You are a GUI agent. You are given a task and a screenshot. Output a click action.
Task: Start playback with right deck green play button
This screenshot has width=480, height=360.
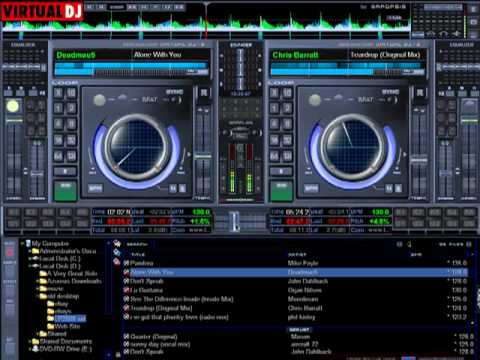click(281, 191)
